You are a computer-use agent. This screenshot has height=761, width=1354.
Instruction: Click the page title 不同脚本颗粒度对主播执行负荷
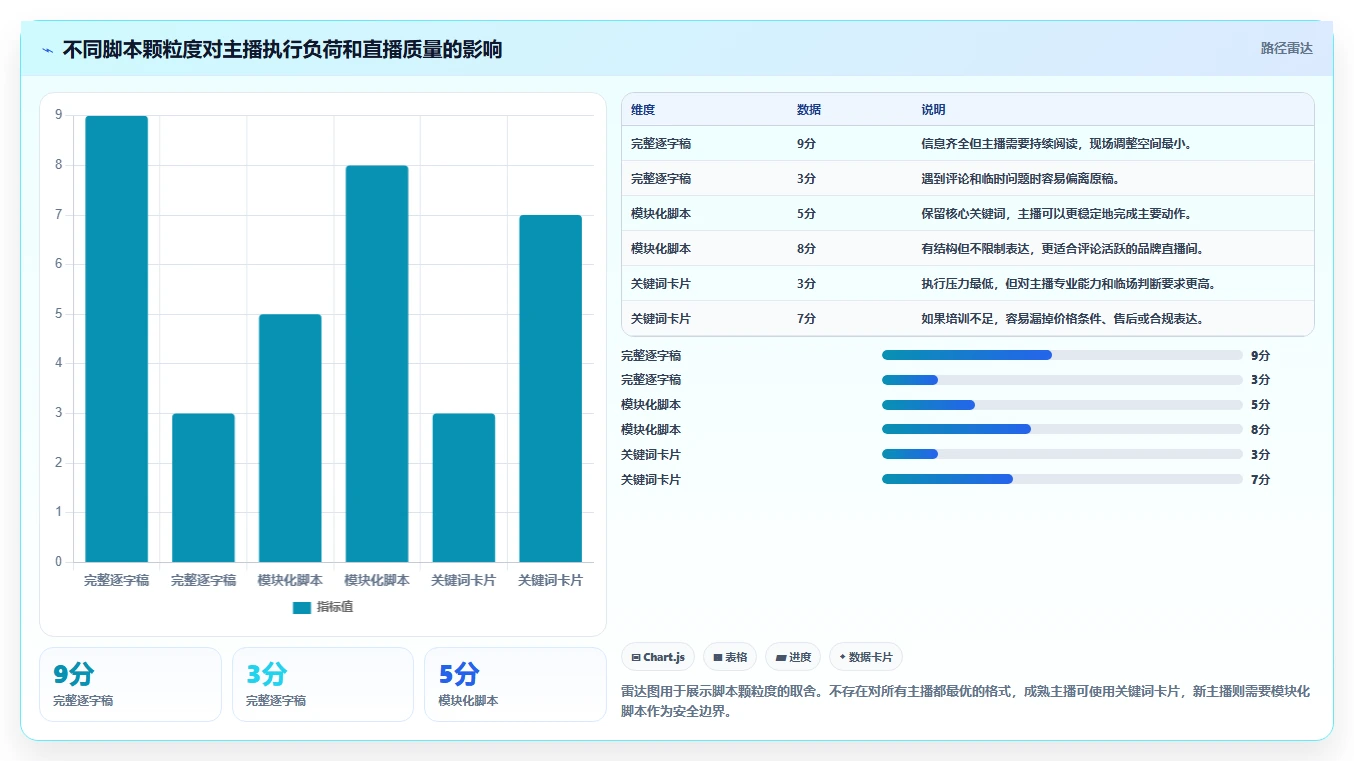(x=282, y=49)
